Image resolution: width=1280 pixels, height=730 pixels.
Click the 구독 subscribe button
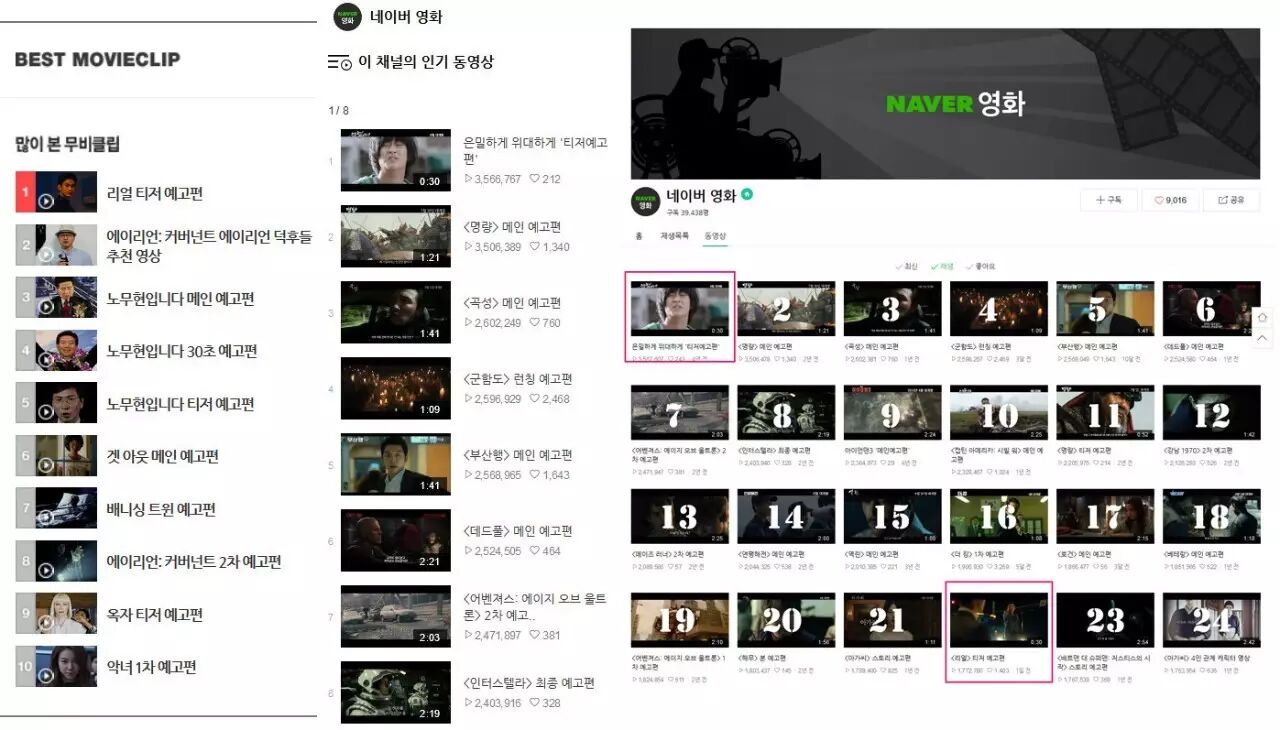pyautogui.click(x=1109, y=200)
